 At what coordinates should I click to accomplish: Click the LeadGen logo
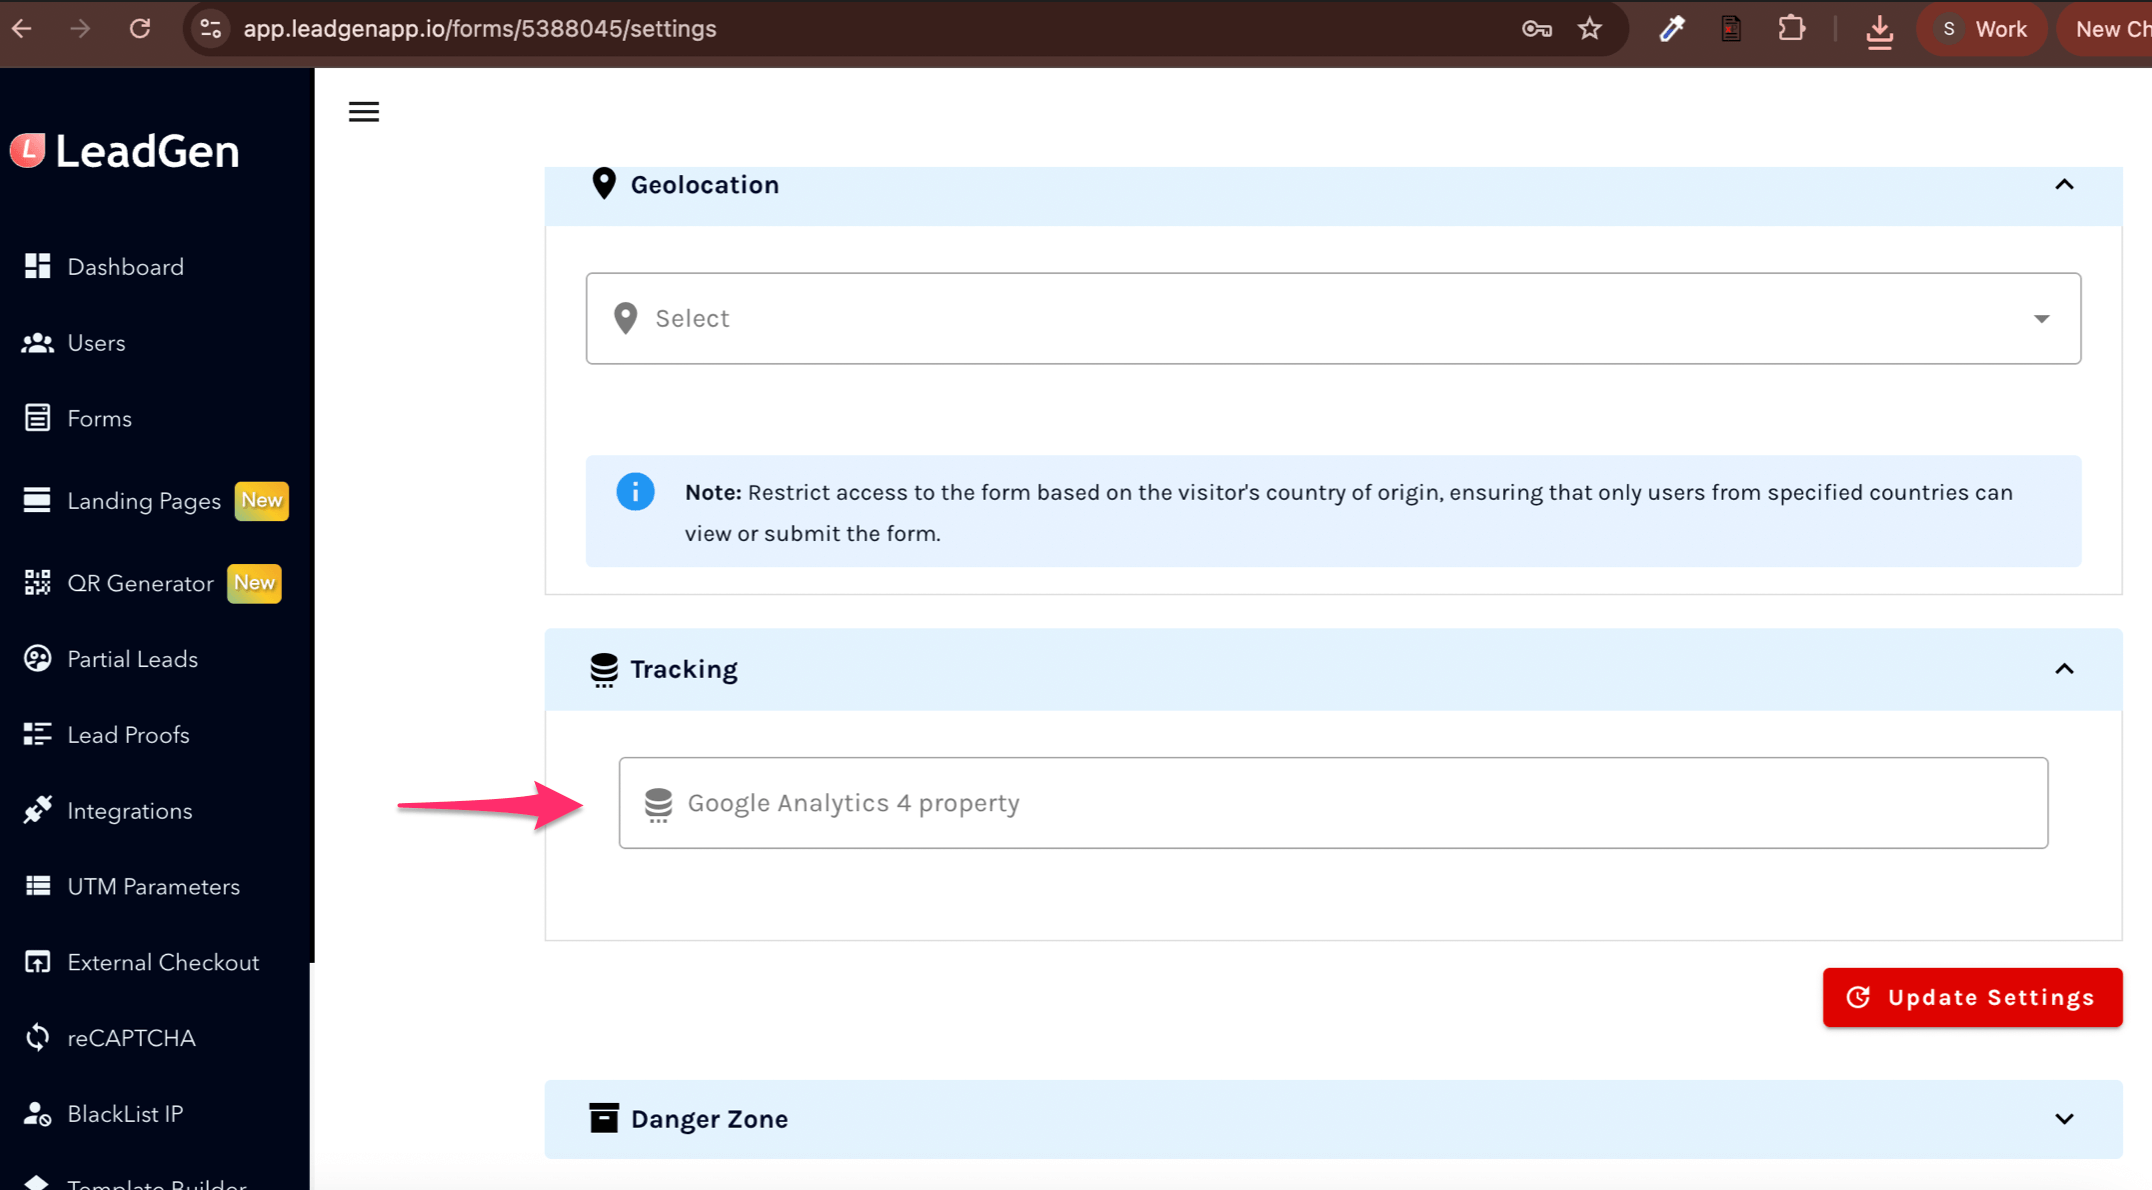pos(126,151)
